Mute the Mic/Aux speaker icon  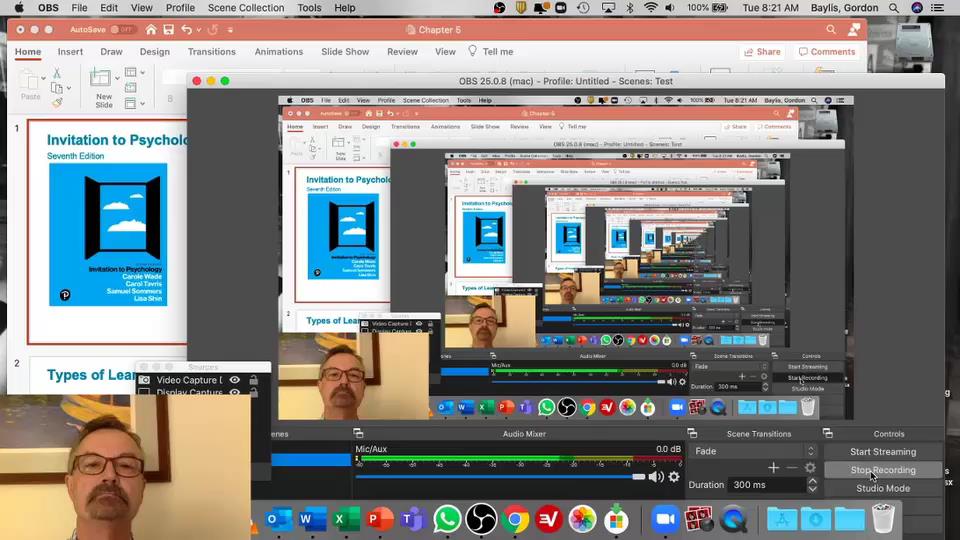tap(656, 477)
